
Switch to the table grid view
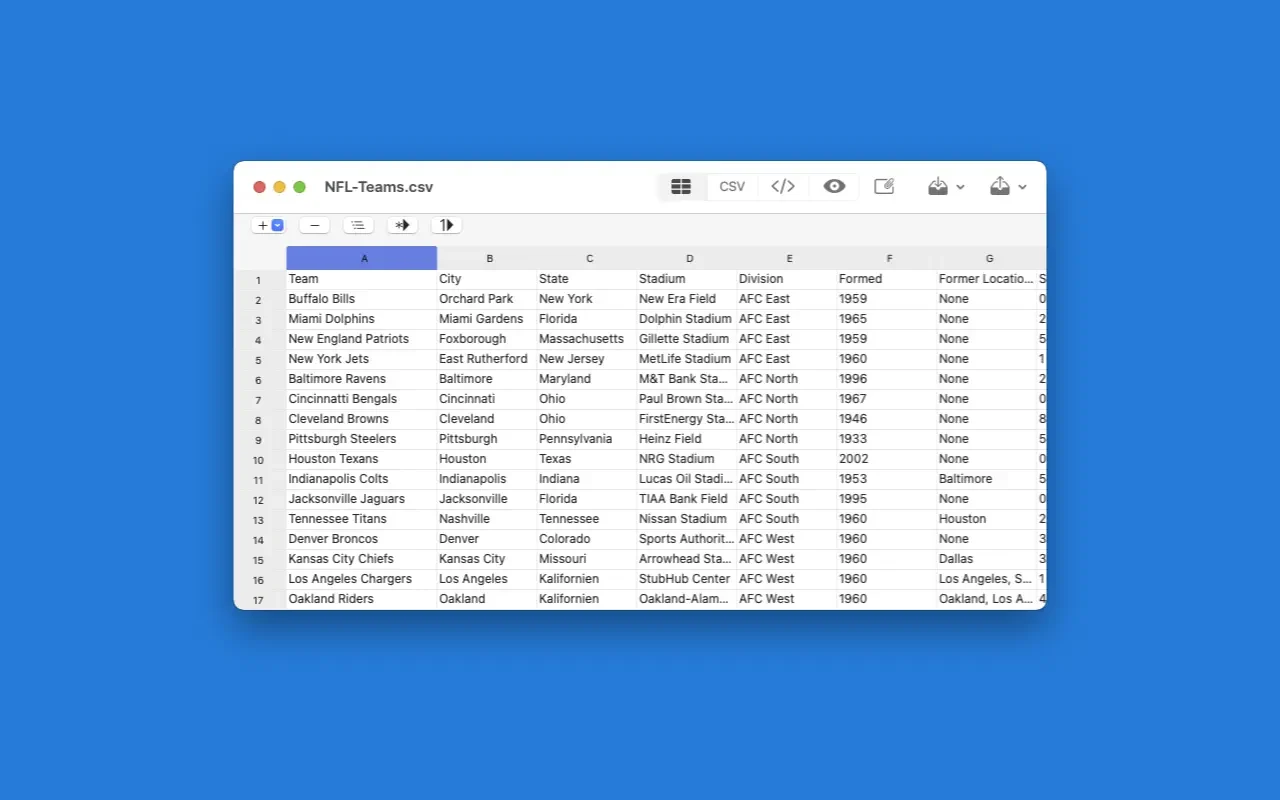pyautogui.click(x=681, y=187)
